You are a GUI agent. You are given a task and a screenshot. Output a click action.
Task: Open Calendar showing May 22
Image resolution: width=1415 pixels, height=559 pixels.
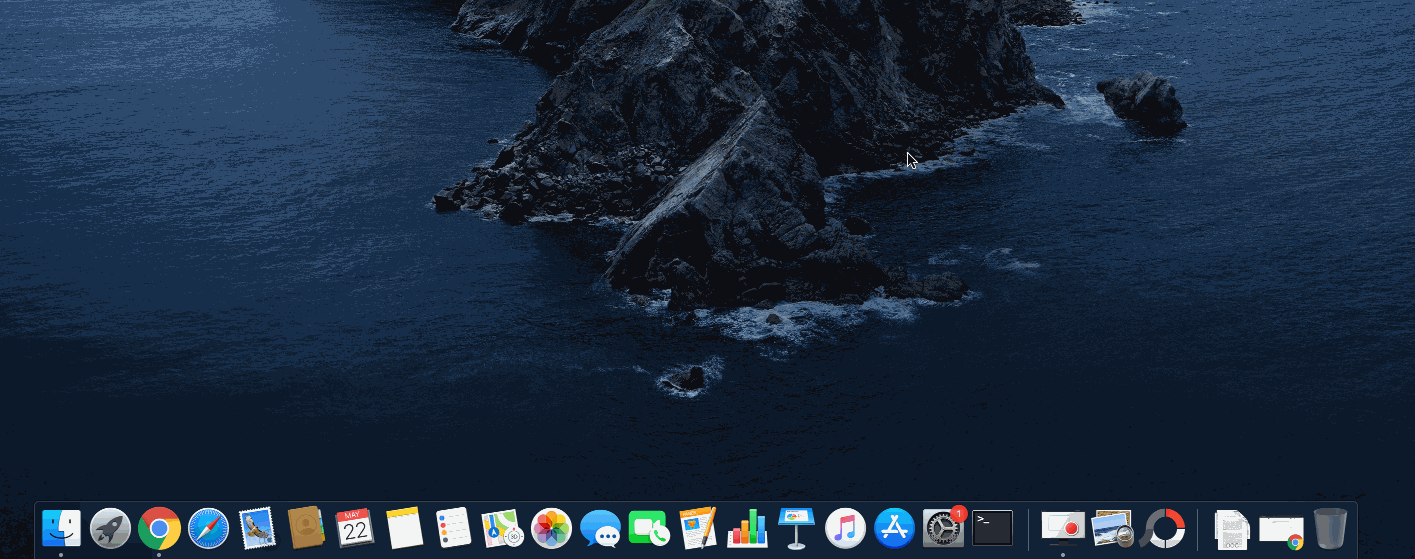click(355, 528)
